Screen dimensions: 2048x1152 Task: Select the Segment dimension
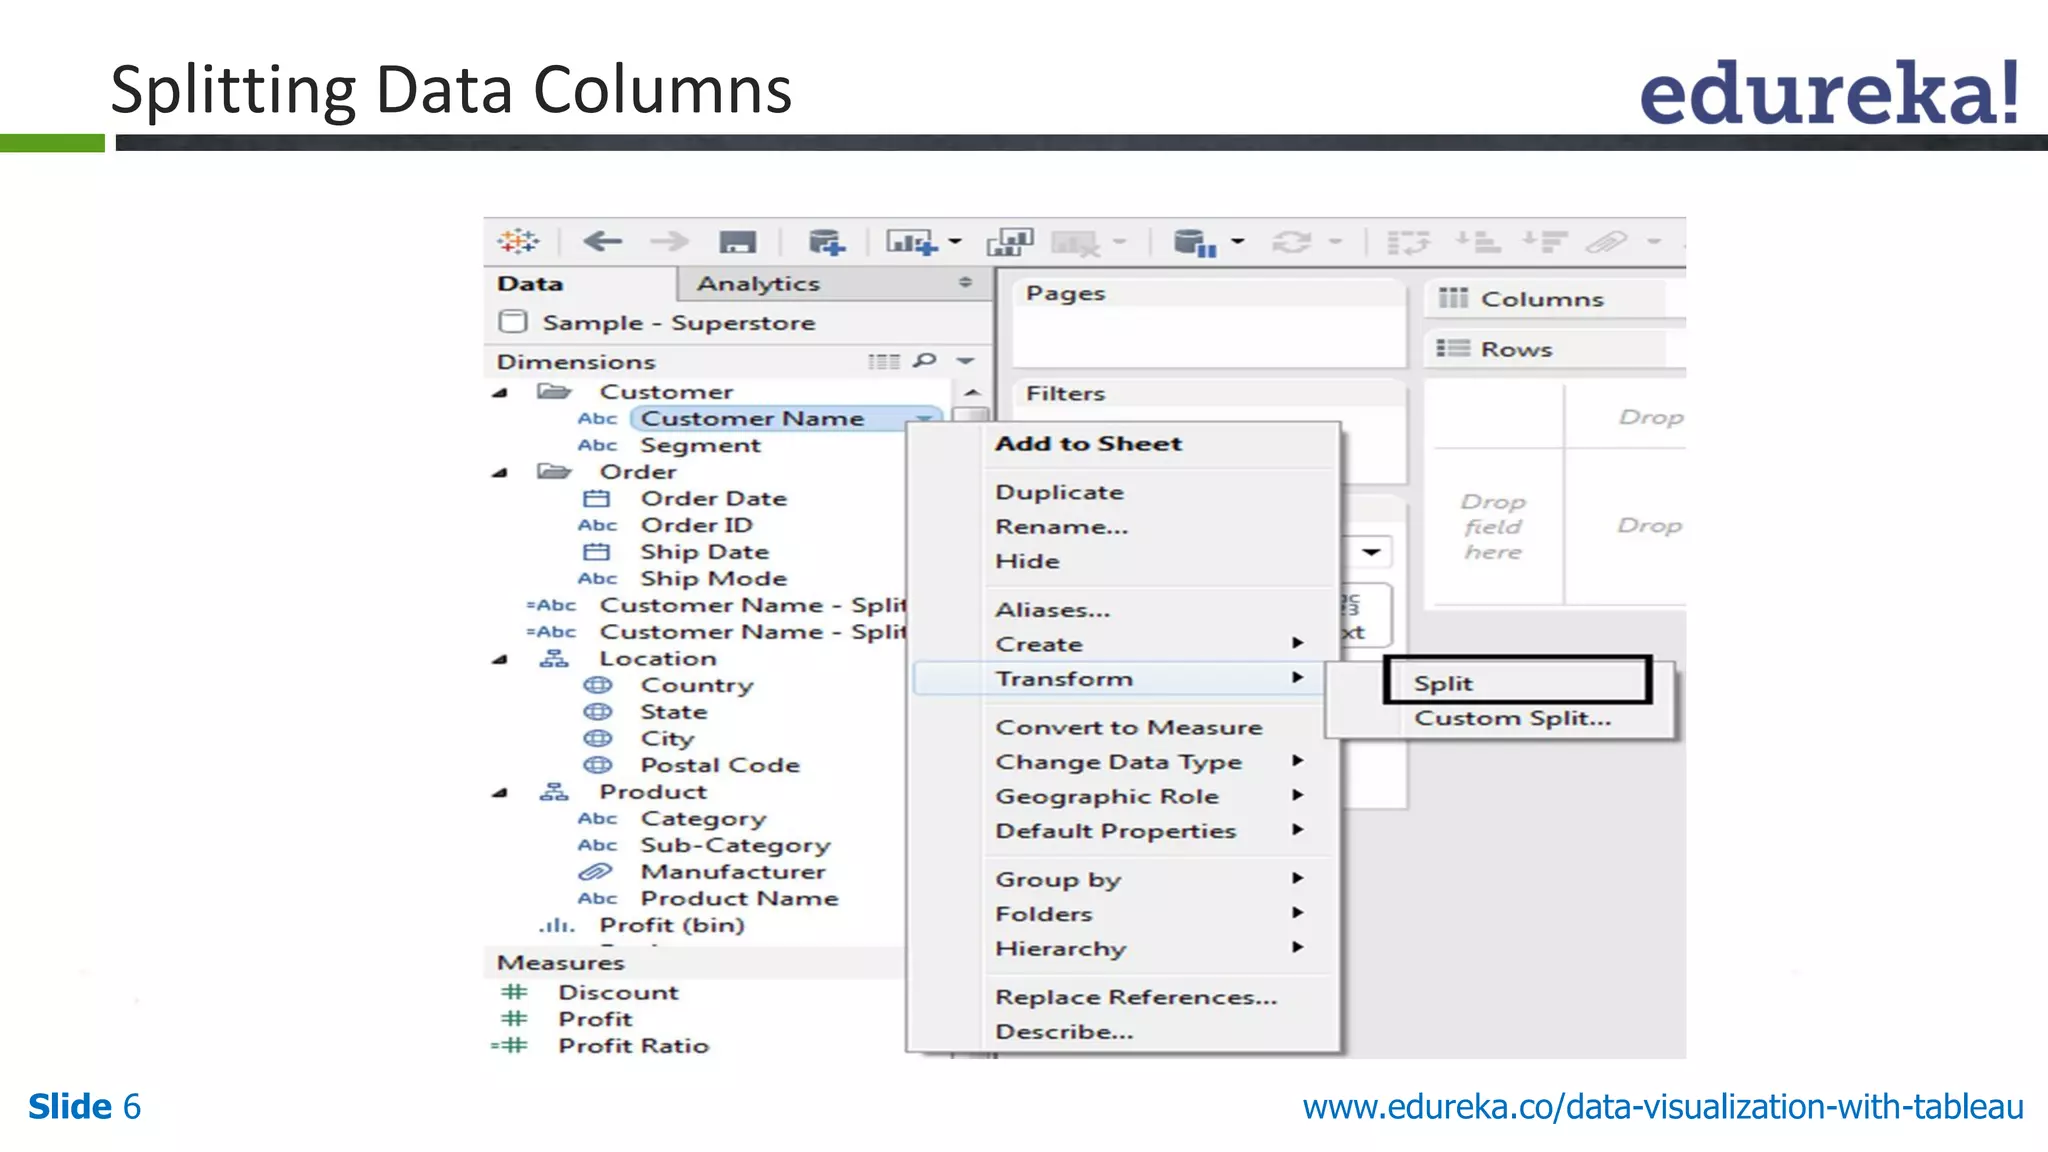700,445
